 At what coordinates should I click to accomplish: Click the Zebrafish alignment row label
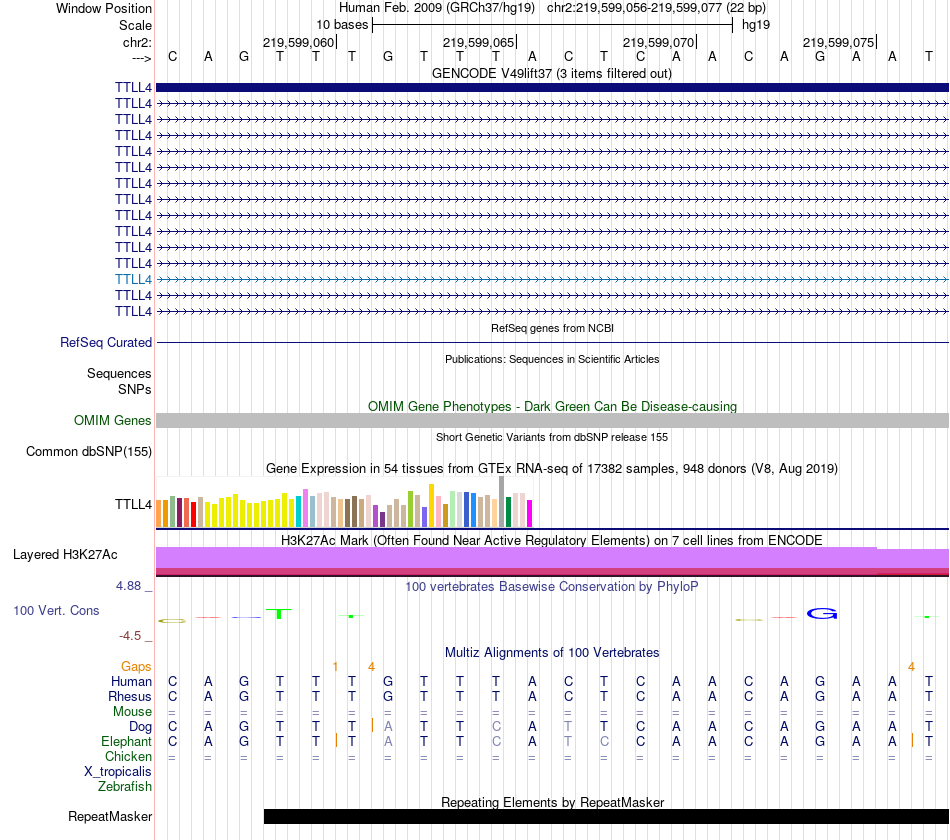coord(125,787)
